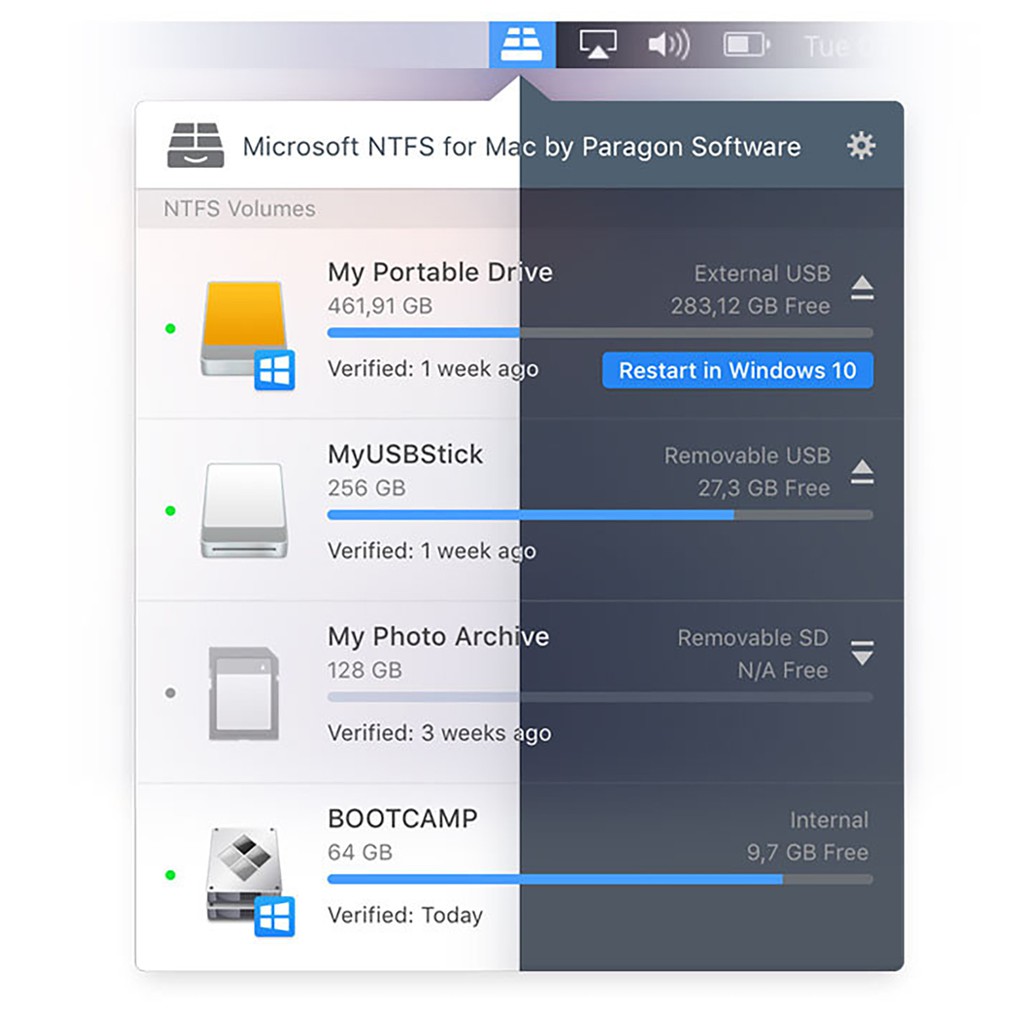Eject My Portable Drive
This screenshot has width=1024, height=1024.
[862, 287]
